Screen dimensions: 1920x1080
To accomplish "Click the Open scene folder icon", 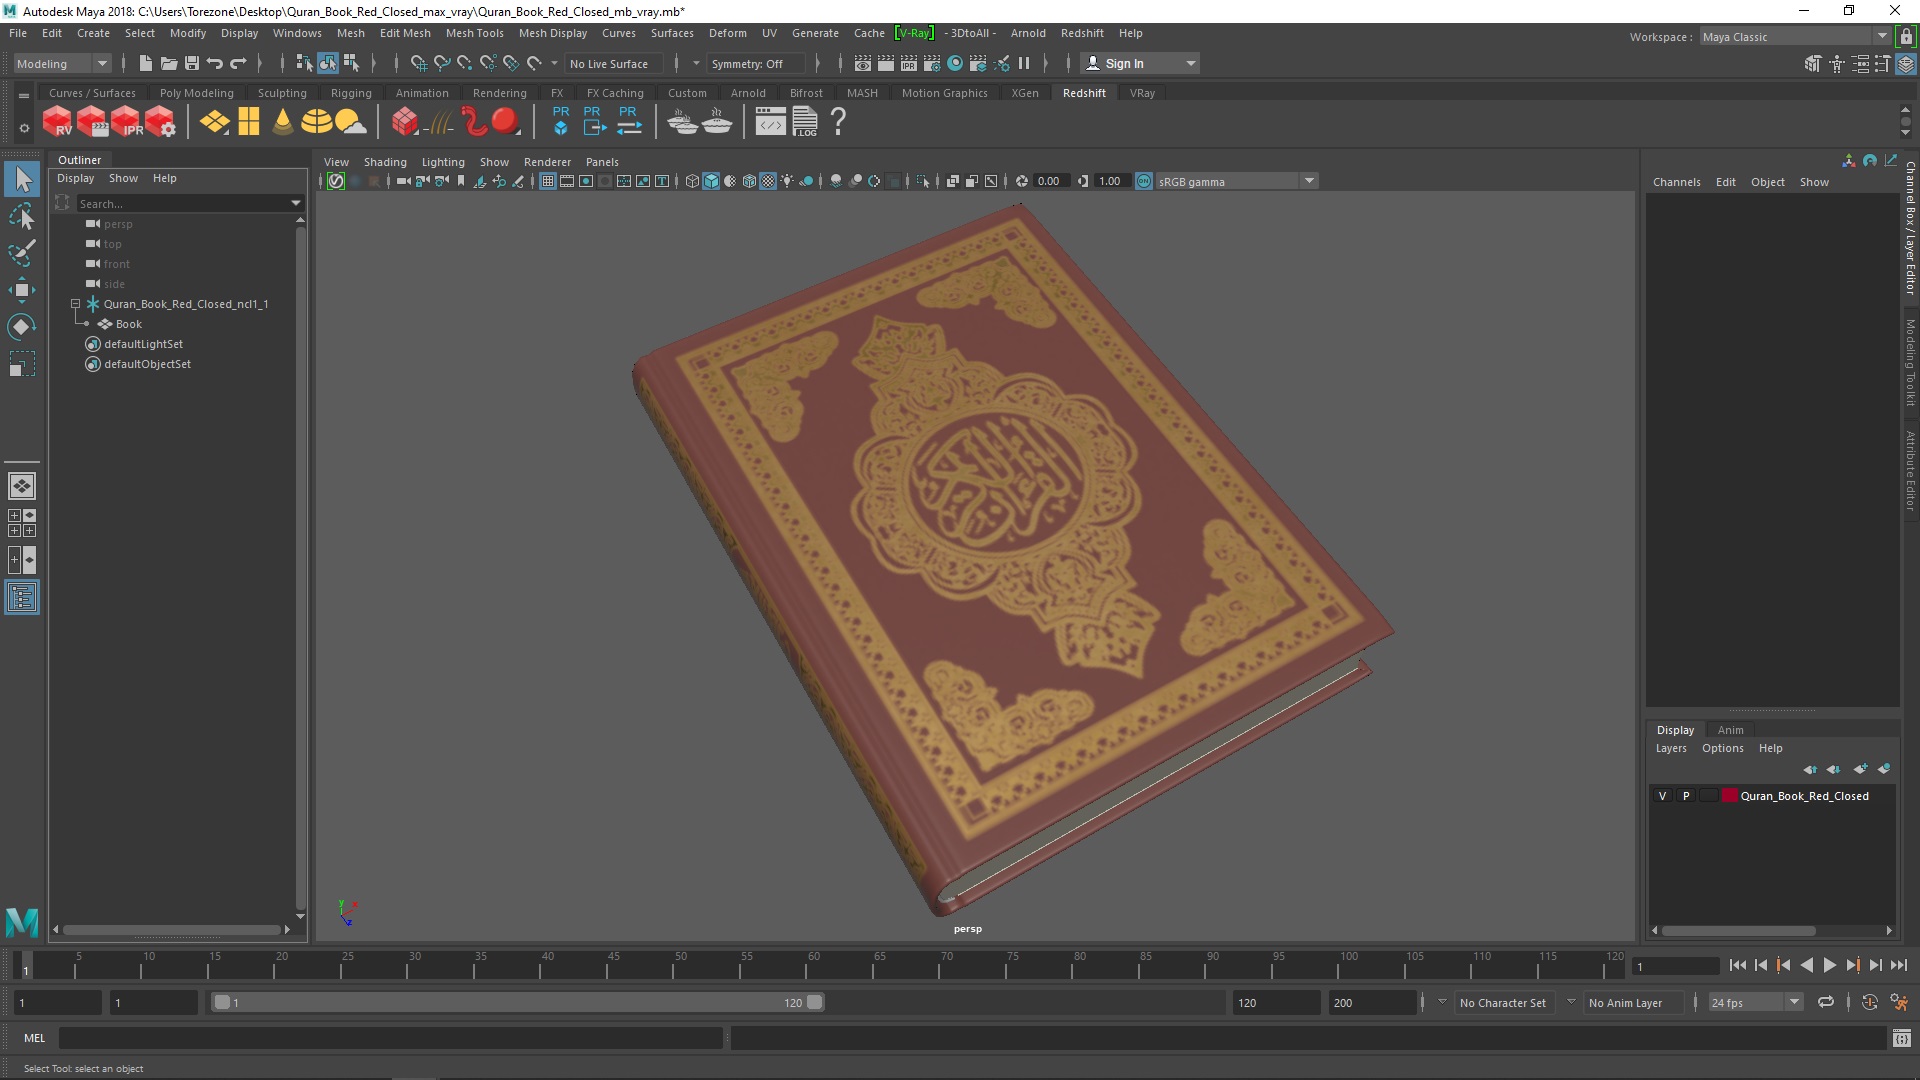I will point(169,63).
